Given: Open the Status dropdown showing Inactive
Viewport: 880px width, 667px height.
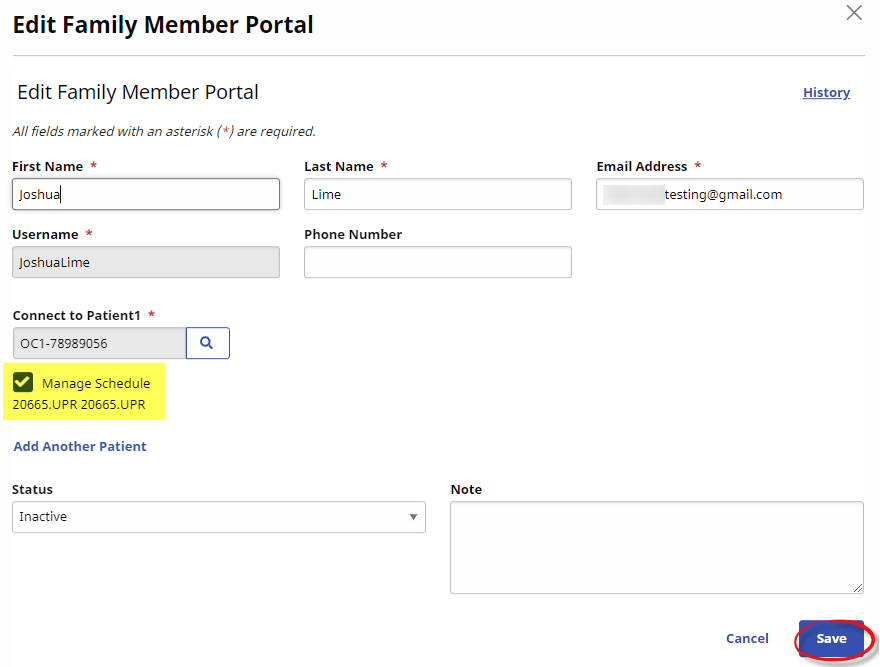Looking at the screenshot, I should (218, 517).
